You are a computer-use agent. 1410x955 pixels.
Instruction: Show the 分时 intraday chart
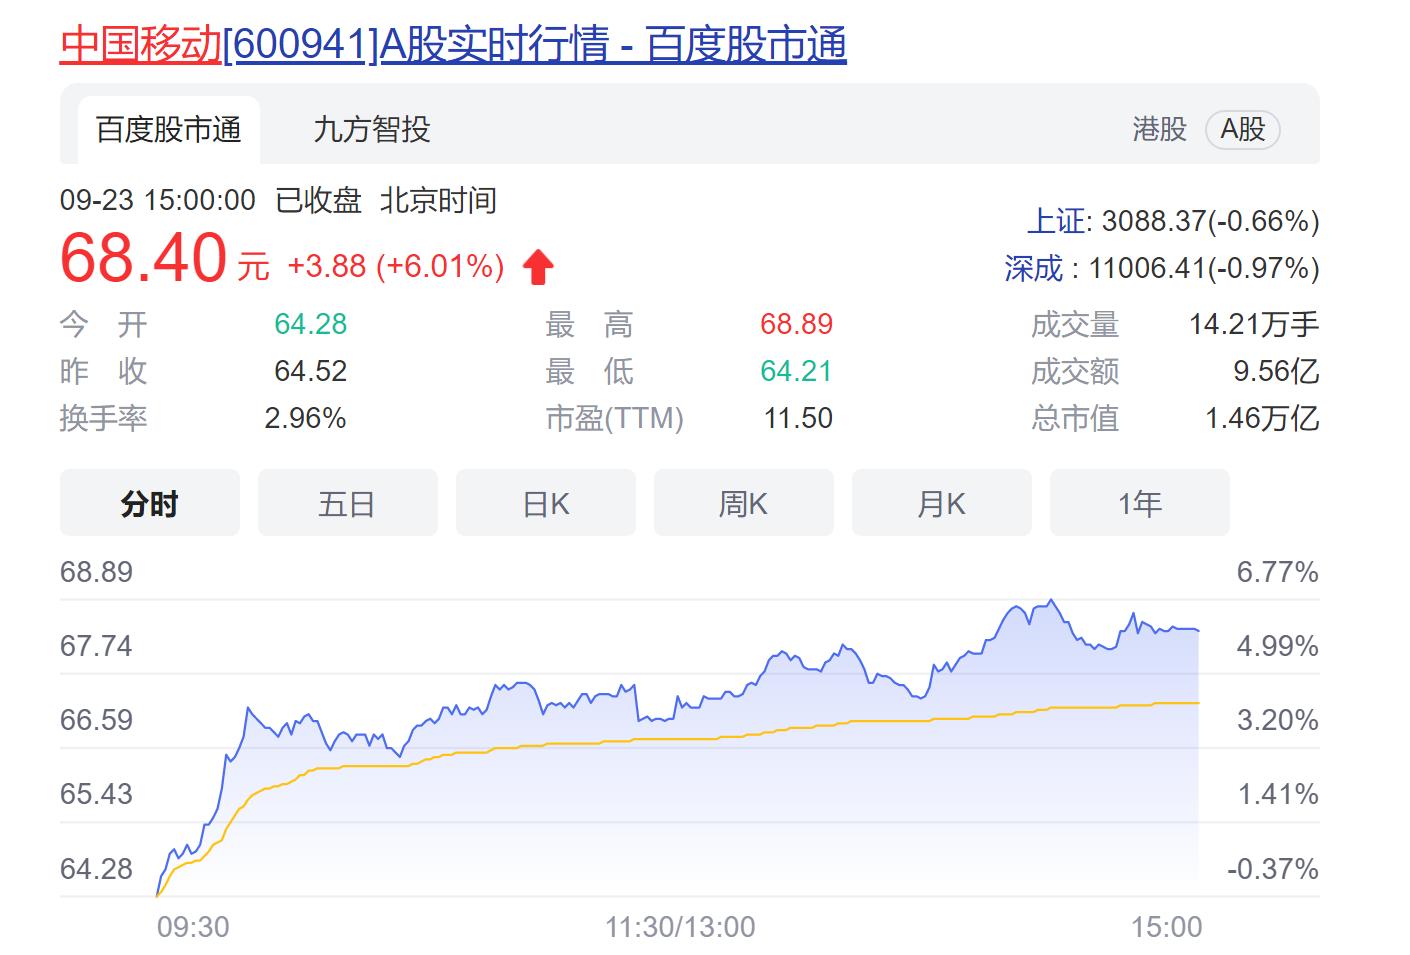click(x=150, y=503)
